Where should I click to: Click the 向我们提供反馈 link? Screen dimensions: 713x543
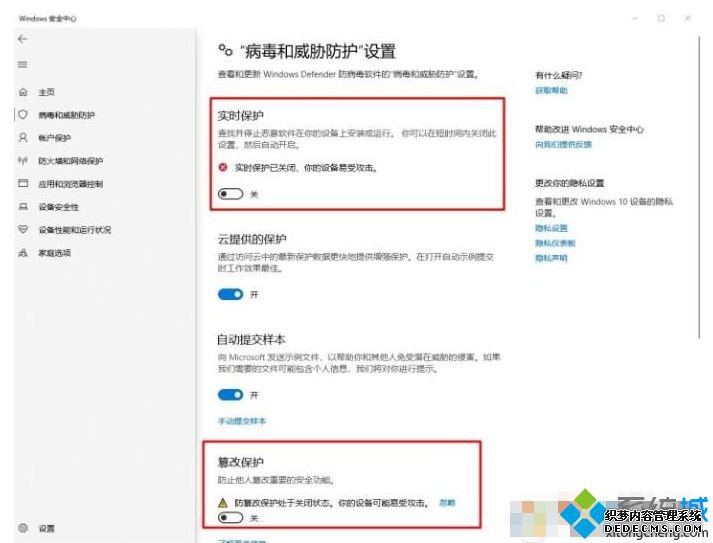tap(563, 145)
